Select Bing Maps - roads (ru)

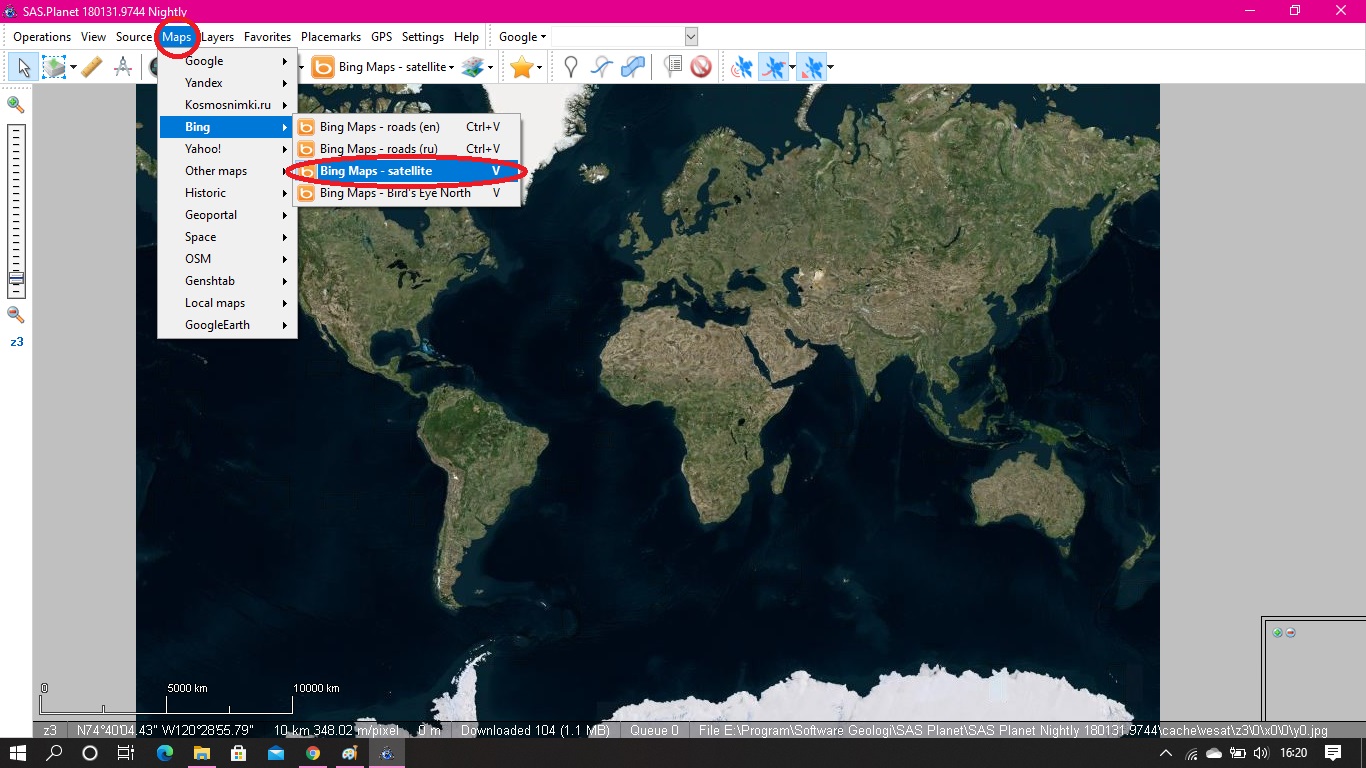point(406,149)
